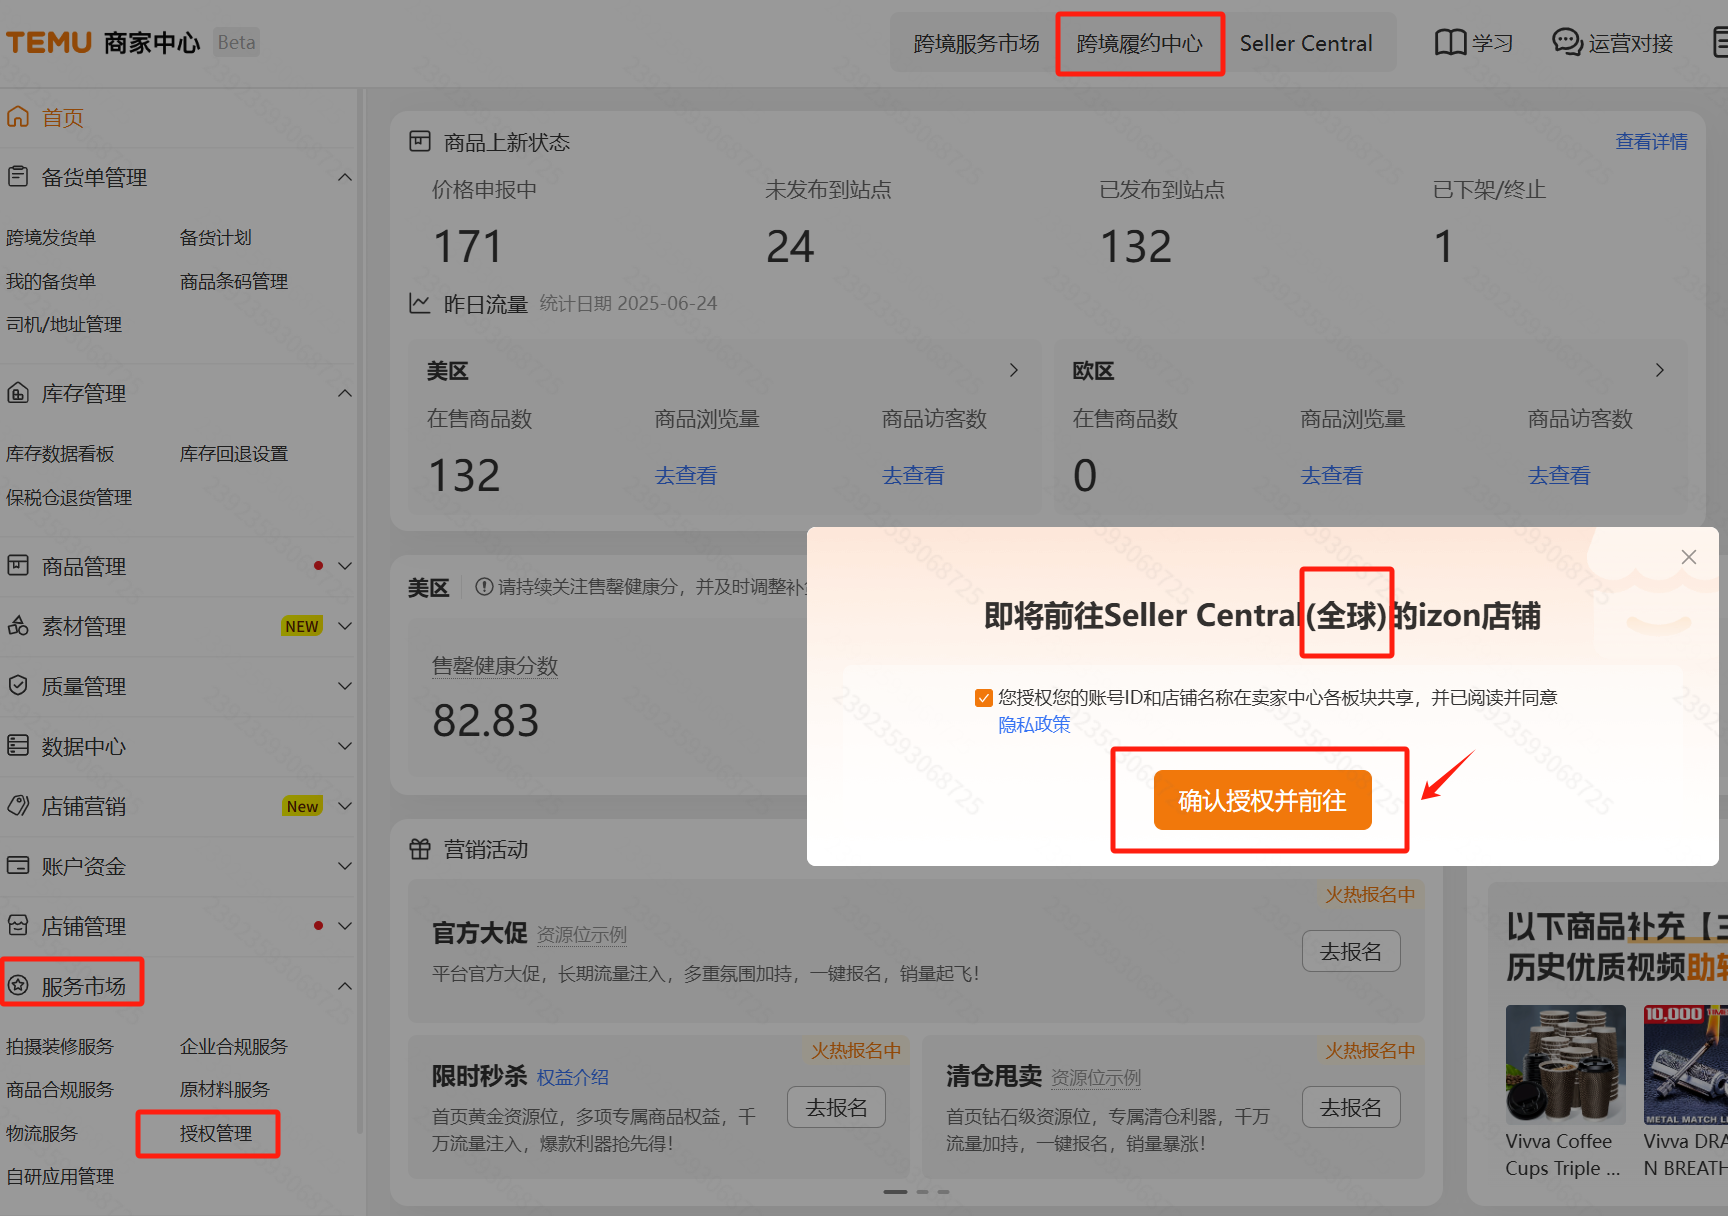Click the 确认授权并前往 button

(x=1262, y=800)
